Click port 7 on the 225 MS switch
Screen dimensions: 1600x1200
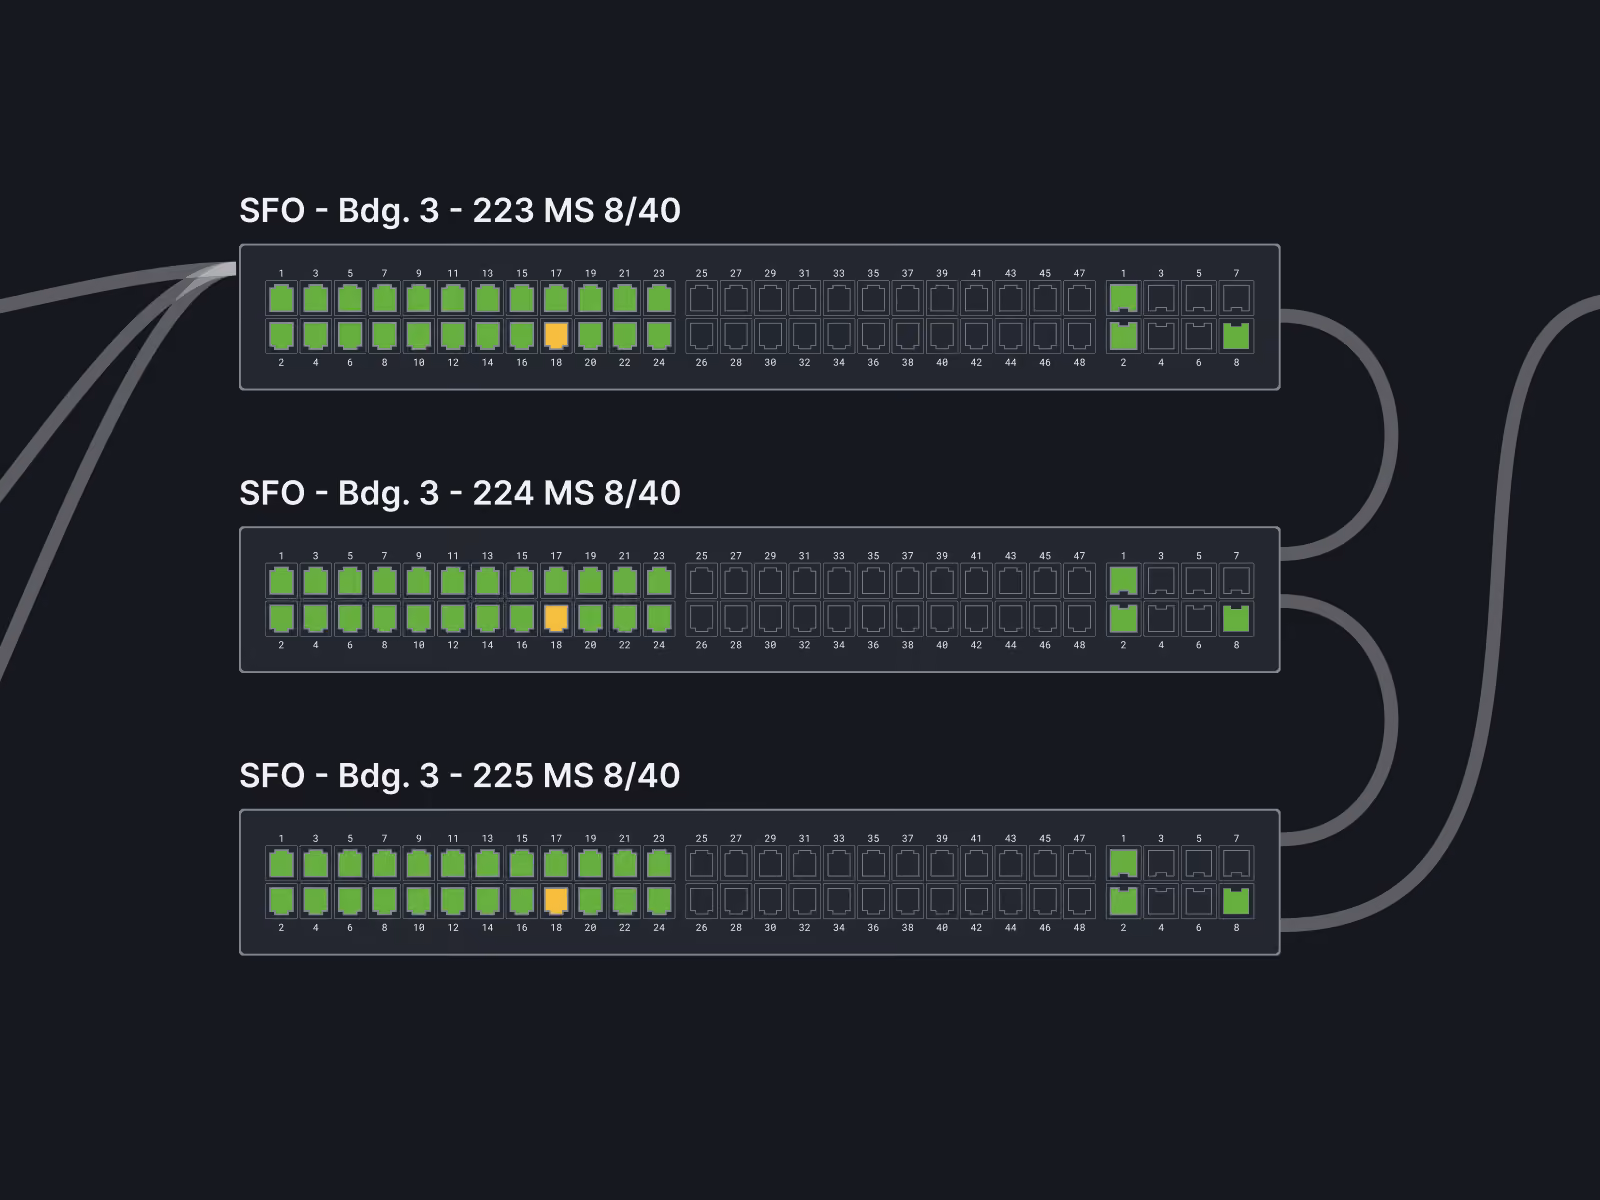click(384, 864)
